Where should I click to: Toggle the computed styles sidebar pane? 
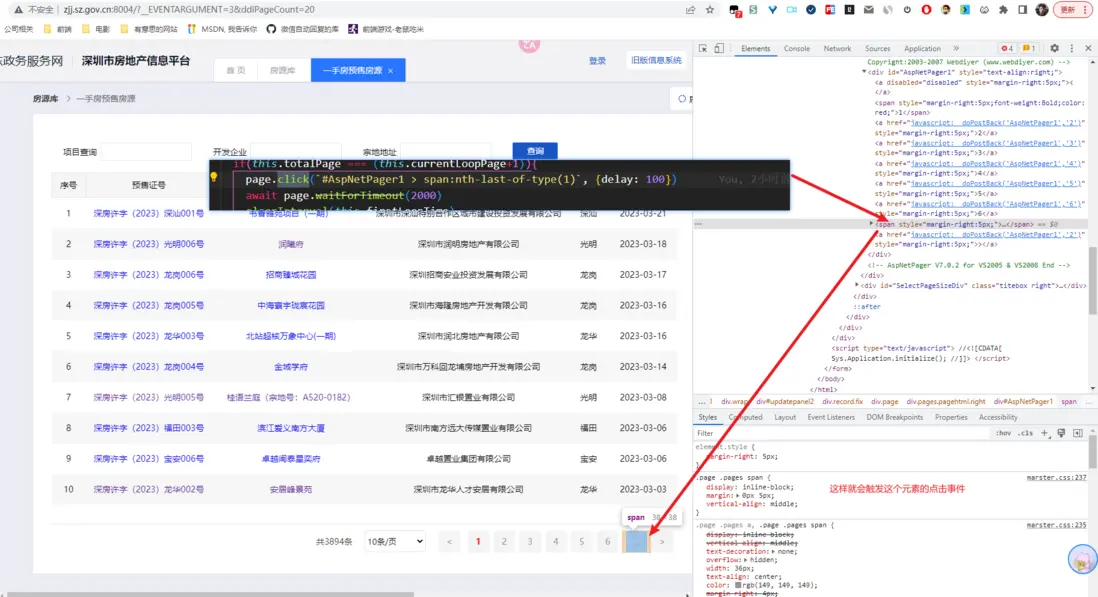pyautogui.click(x=1078, y=433)
